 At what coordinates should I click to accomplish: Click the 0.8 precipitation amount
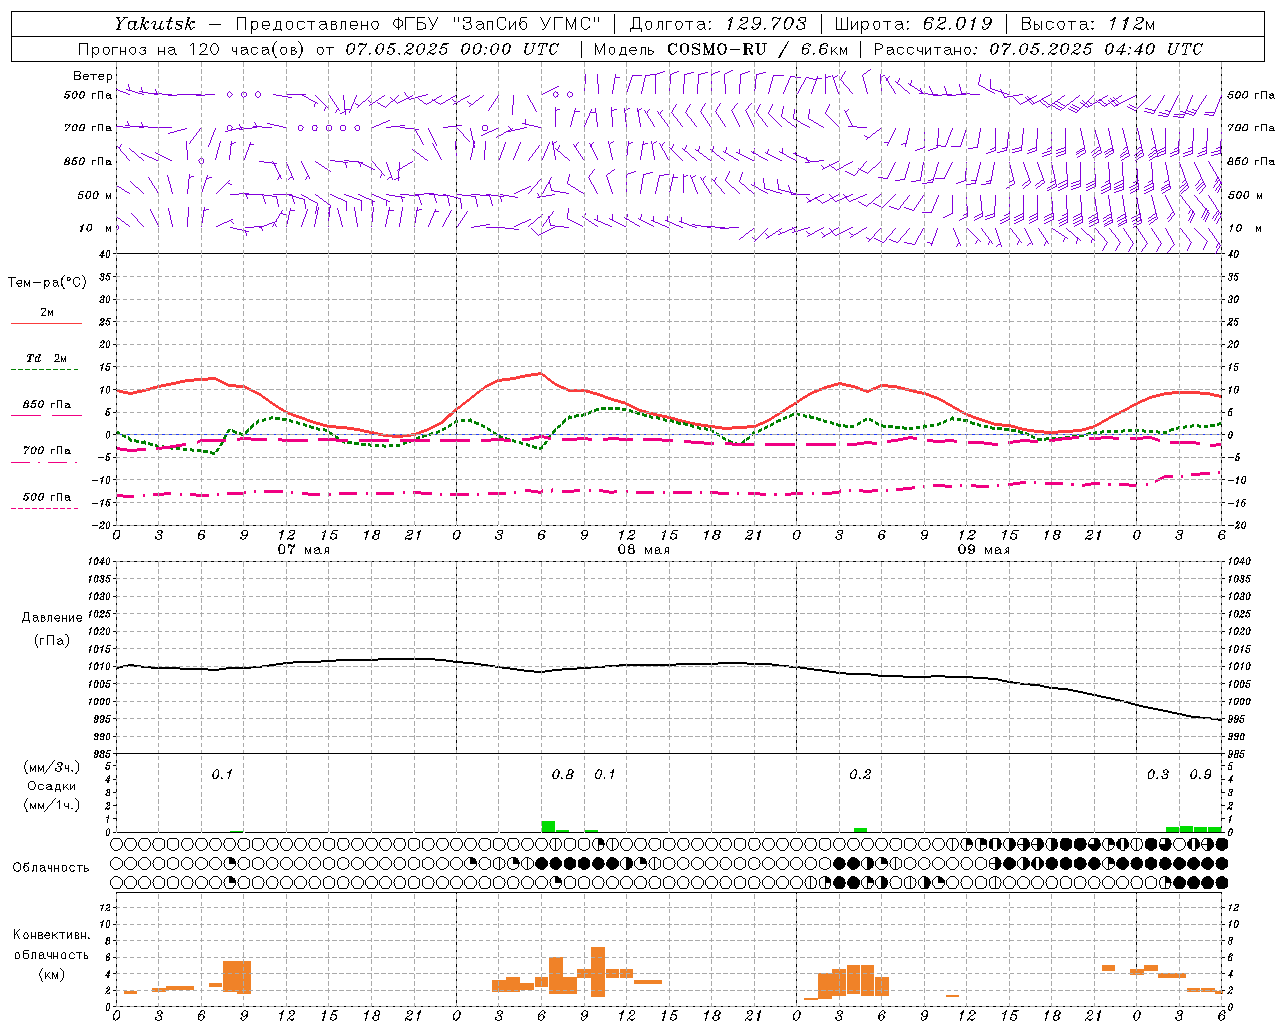pyautogui.click(x=563, y=775)
